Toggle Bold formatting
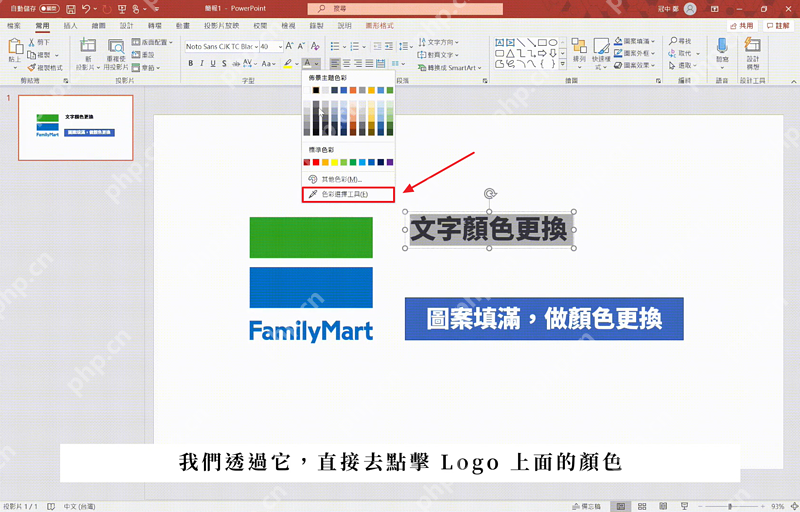 click(x=191, y=64)
